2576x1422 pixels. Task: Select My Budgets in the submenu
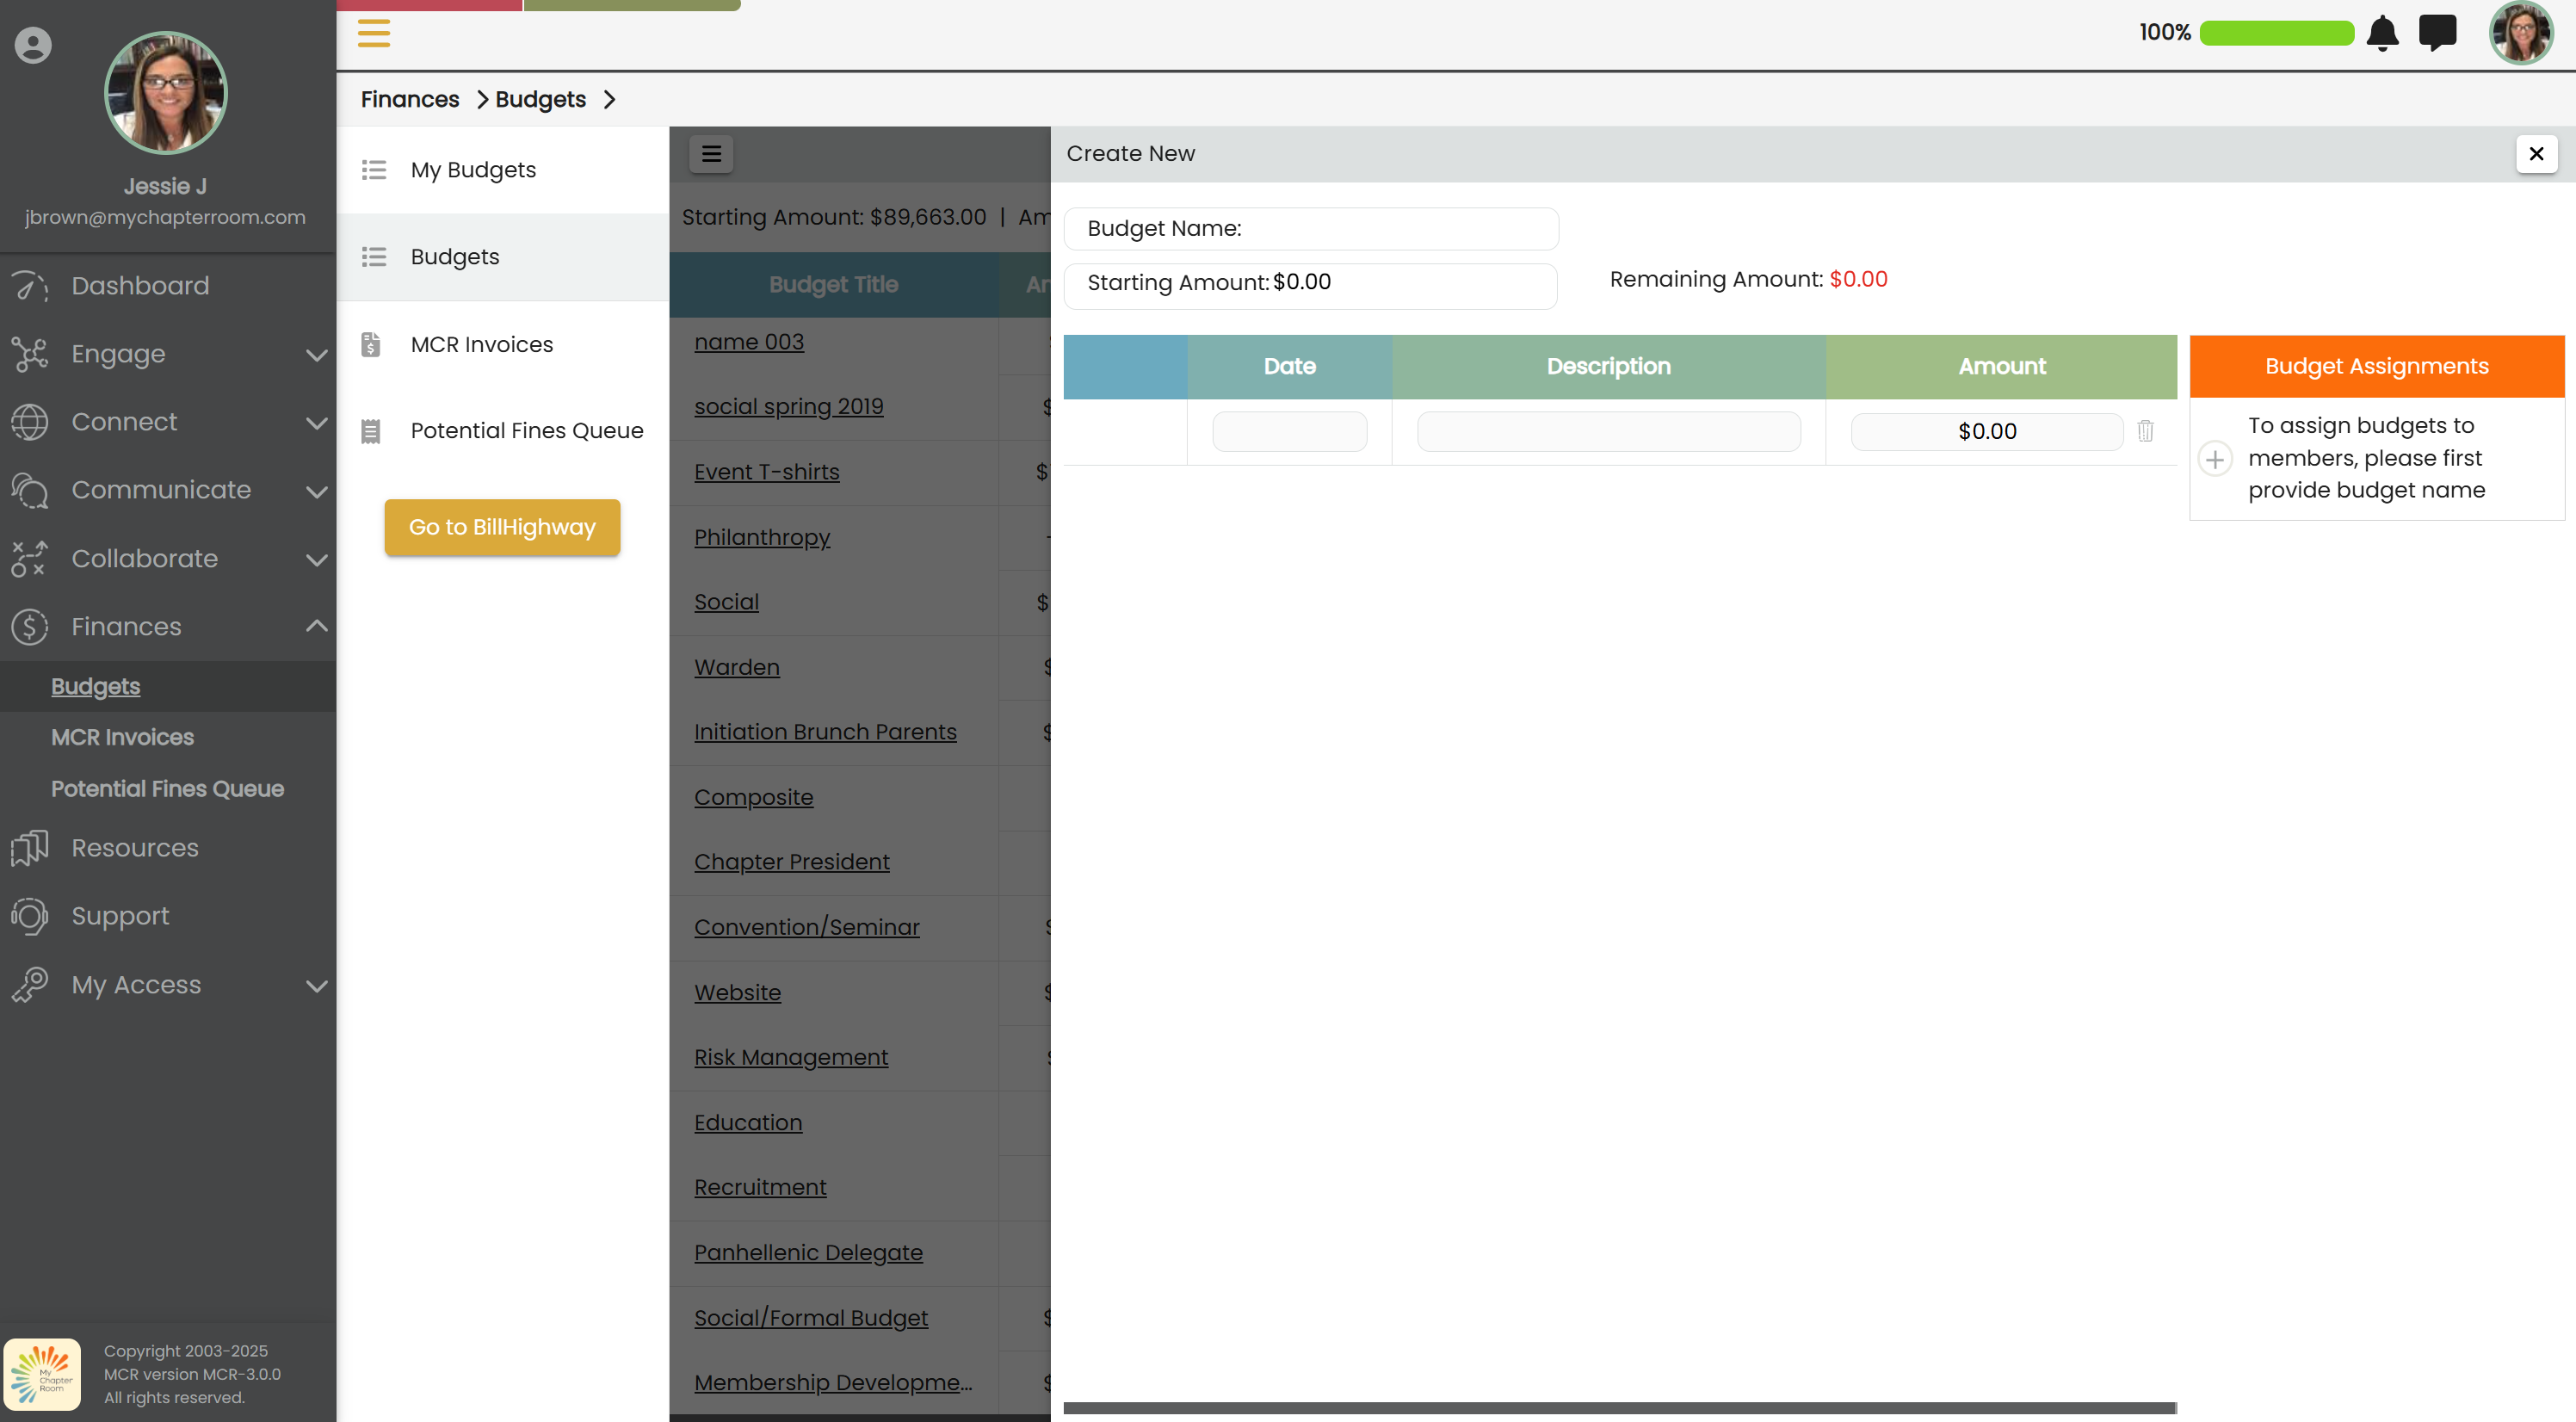[473, 170]
